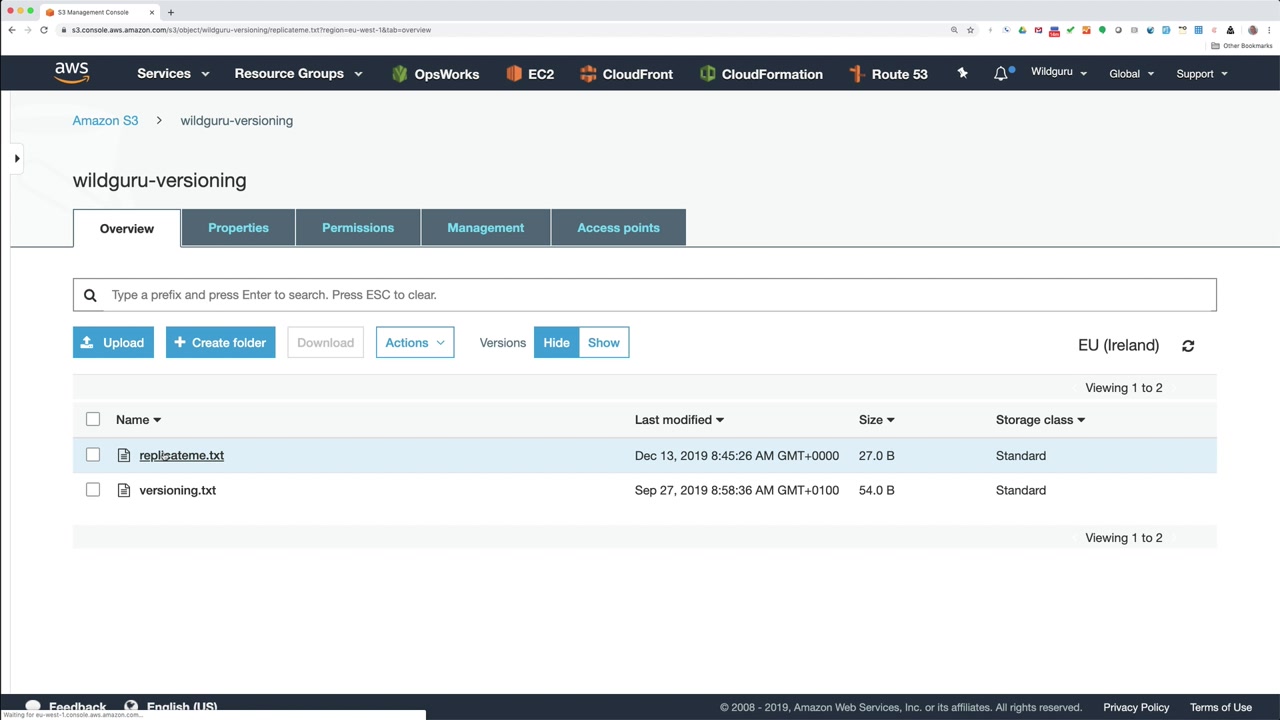
Task: Click the file icon beside replicateme.txt
Action: (124, 455)
